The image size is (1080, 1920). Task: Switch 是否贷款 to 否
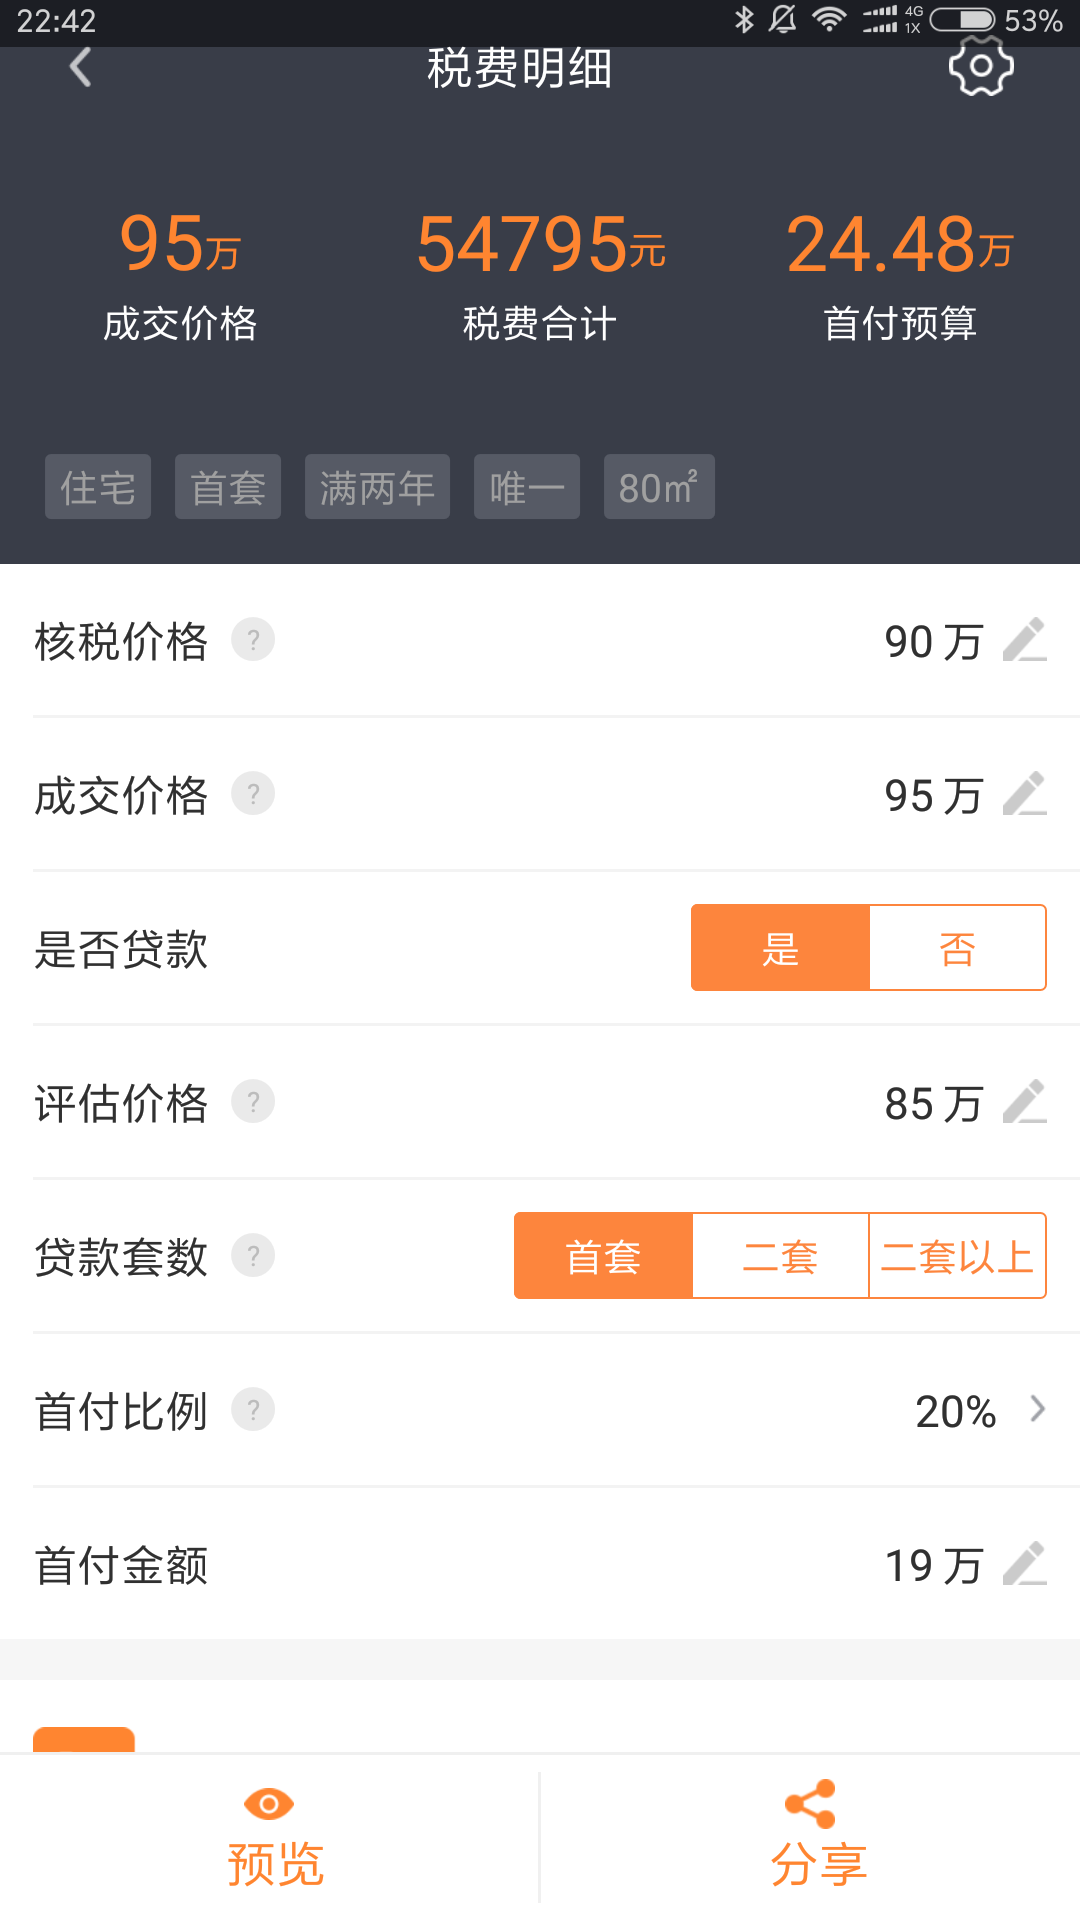pos(957,948)
